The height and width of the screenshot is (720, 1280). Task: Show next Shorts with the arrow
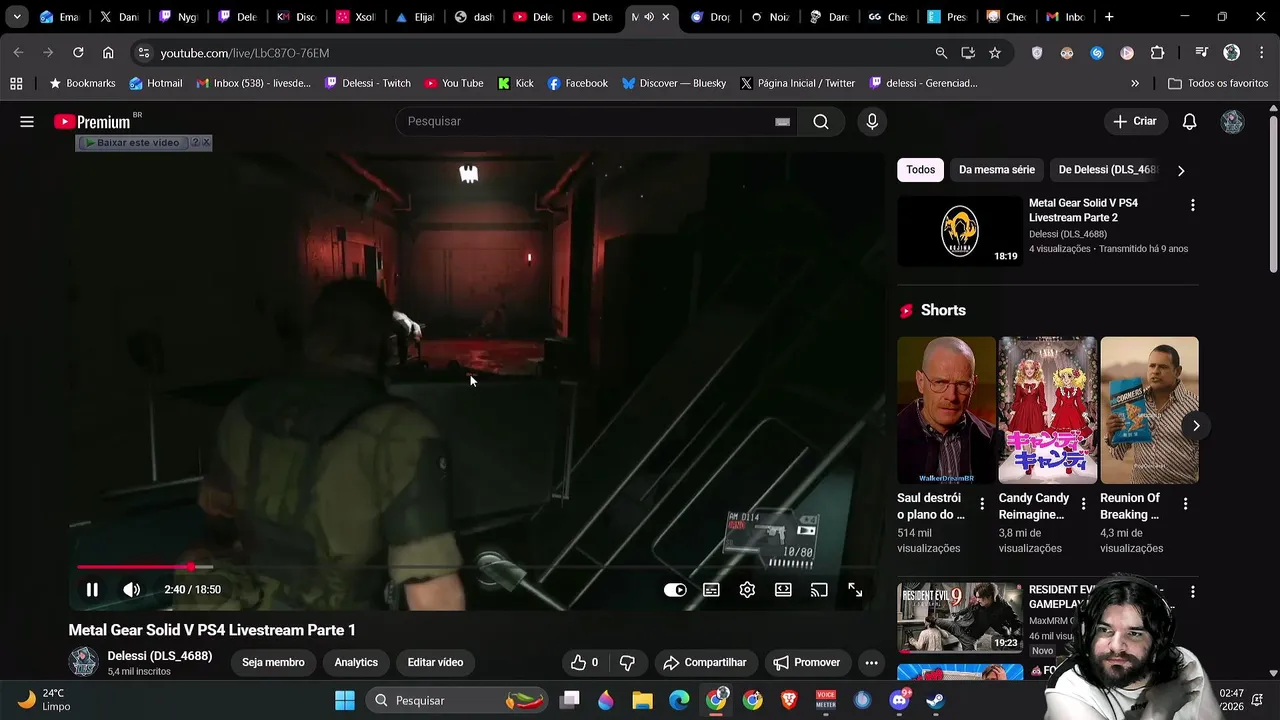(1196, 426)
